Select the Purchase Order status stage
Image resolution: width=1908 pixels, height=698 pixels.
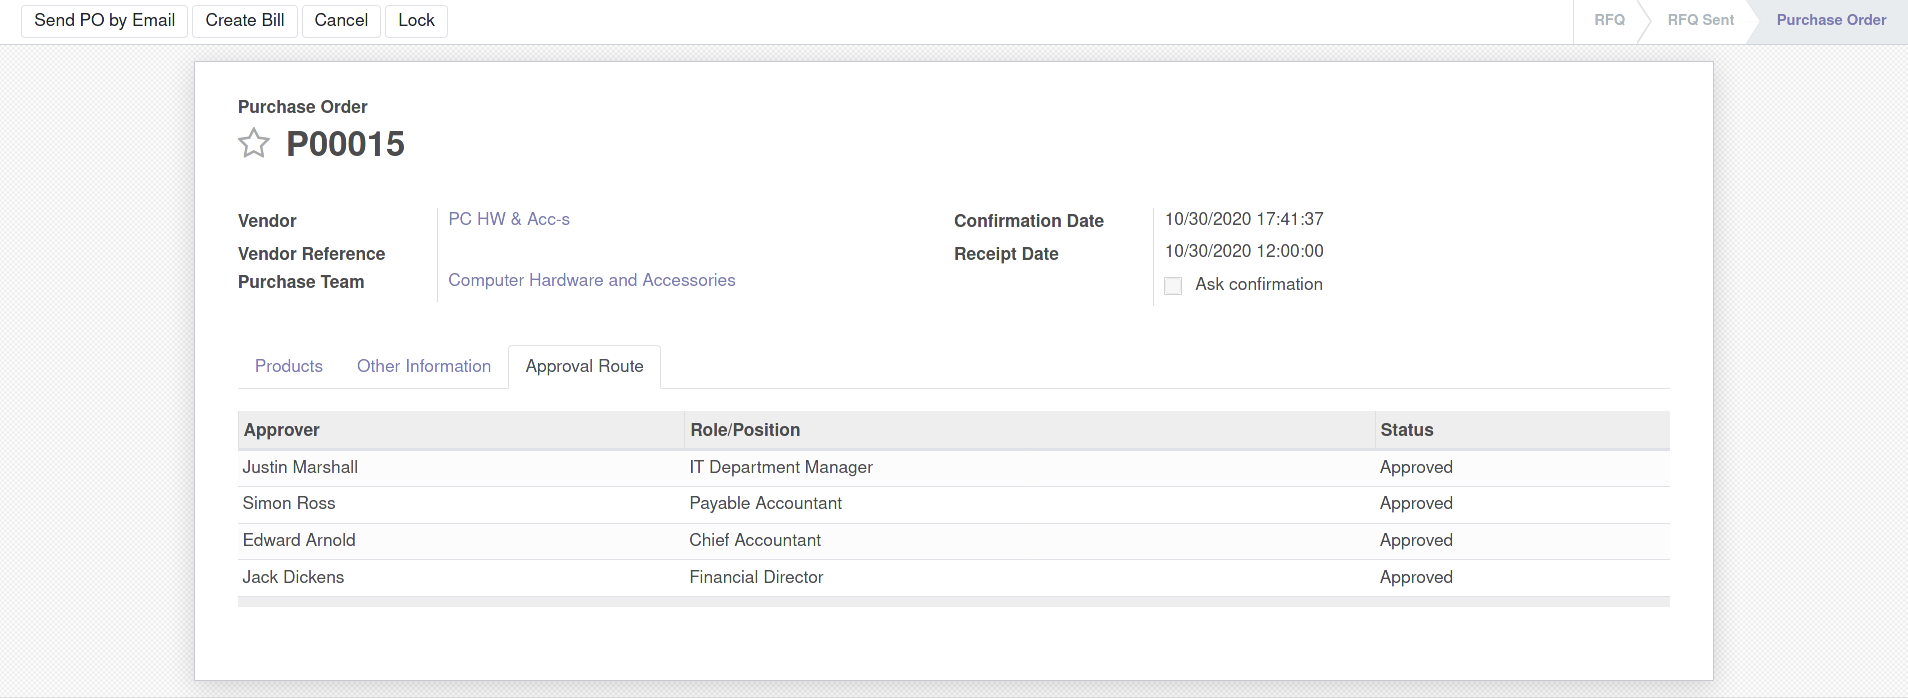pyautogui.click(x=1830, y=20)
